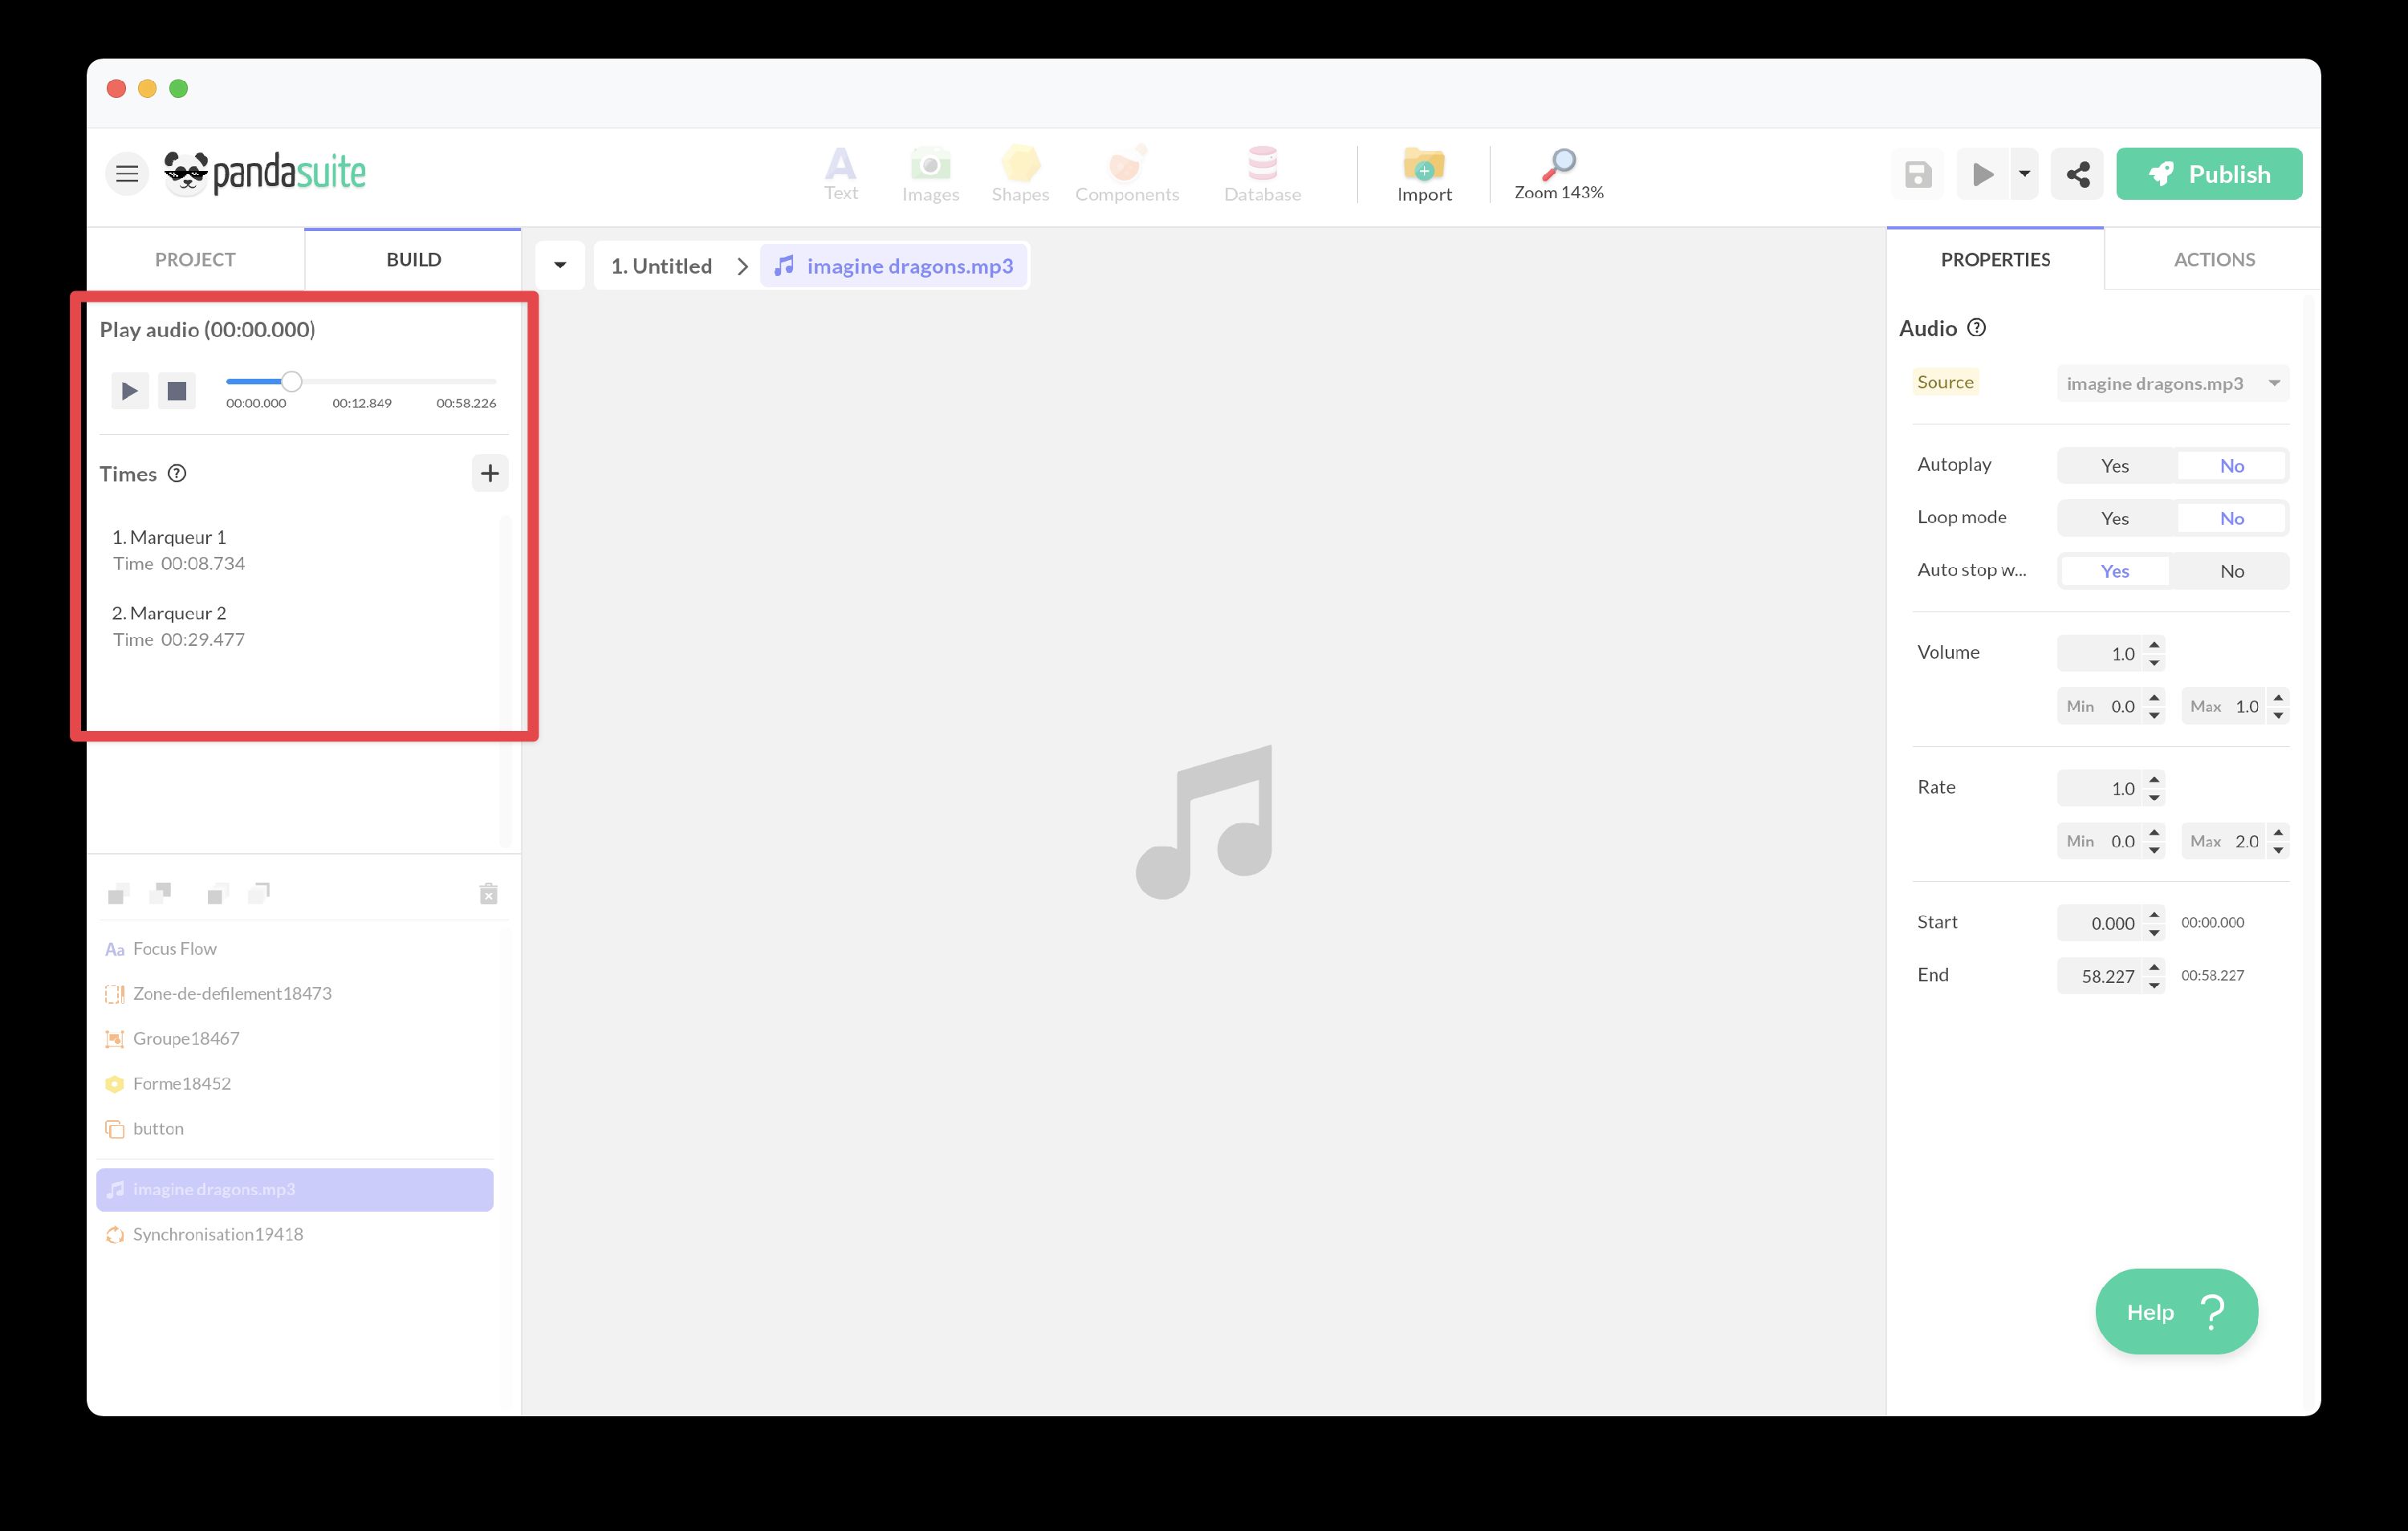The image size is (2408, 1531).
Task: Set Auto stop to No
Action: pyautogui.click(x=2231, y=571)
